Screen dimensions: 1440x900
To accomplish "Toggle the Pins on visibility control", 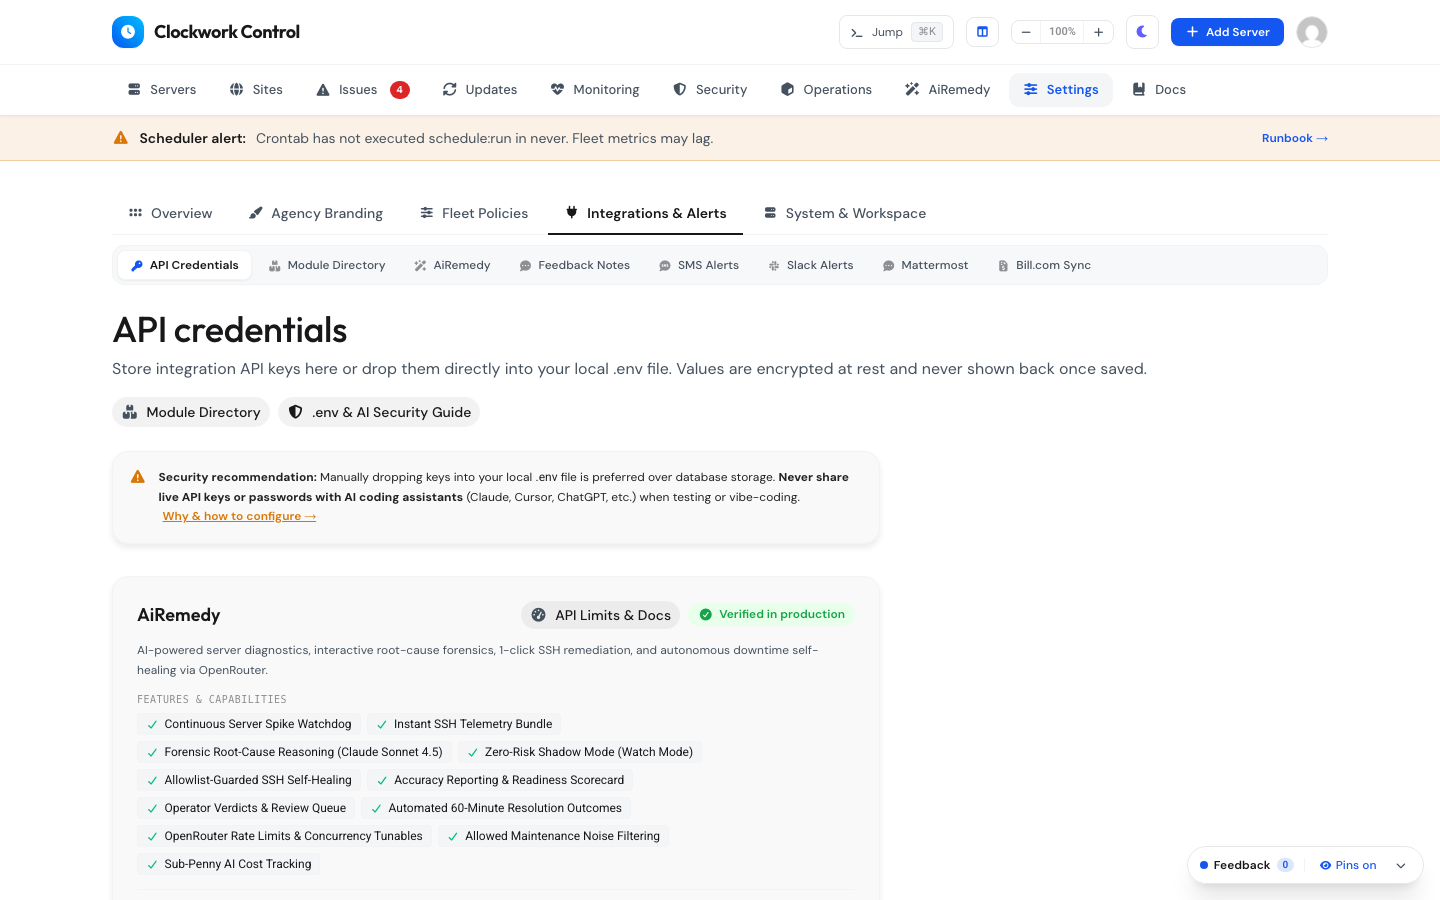I will (x=1348, y=865).
